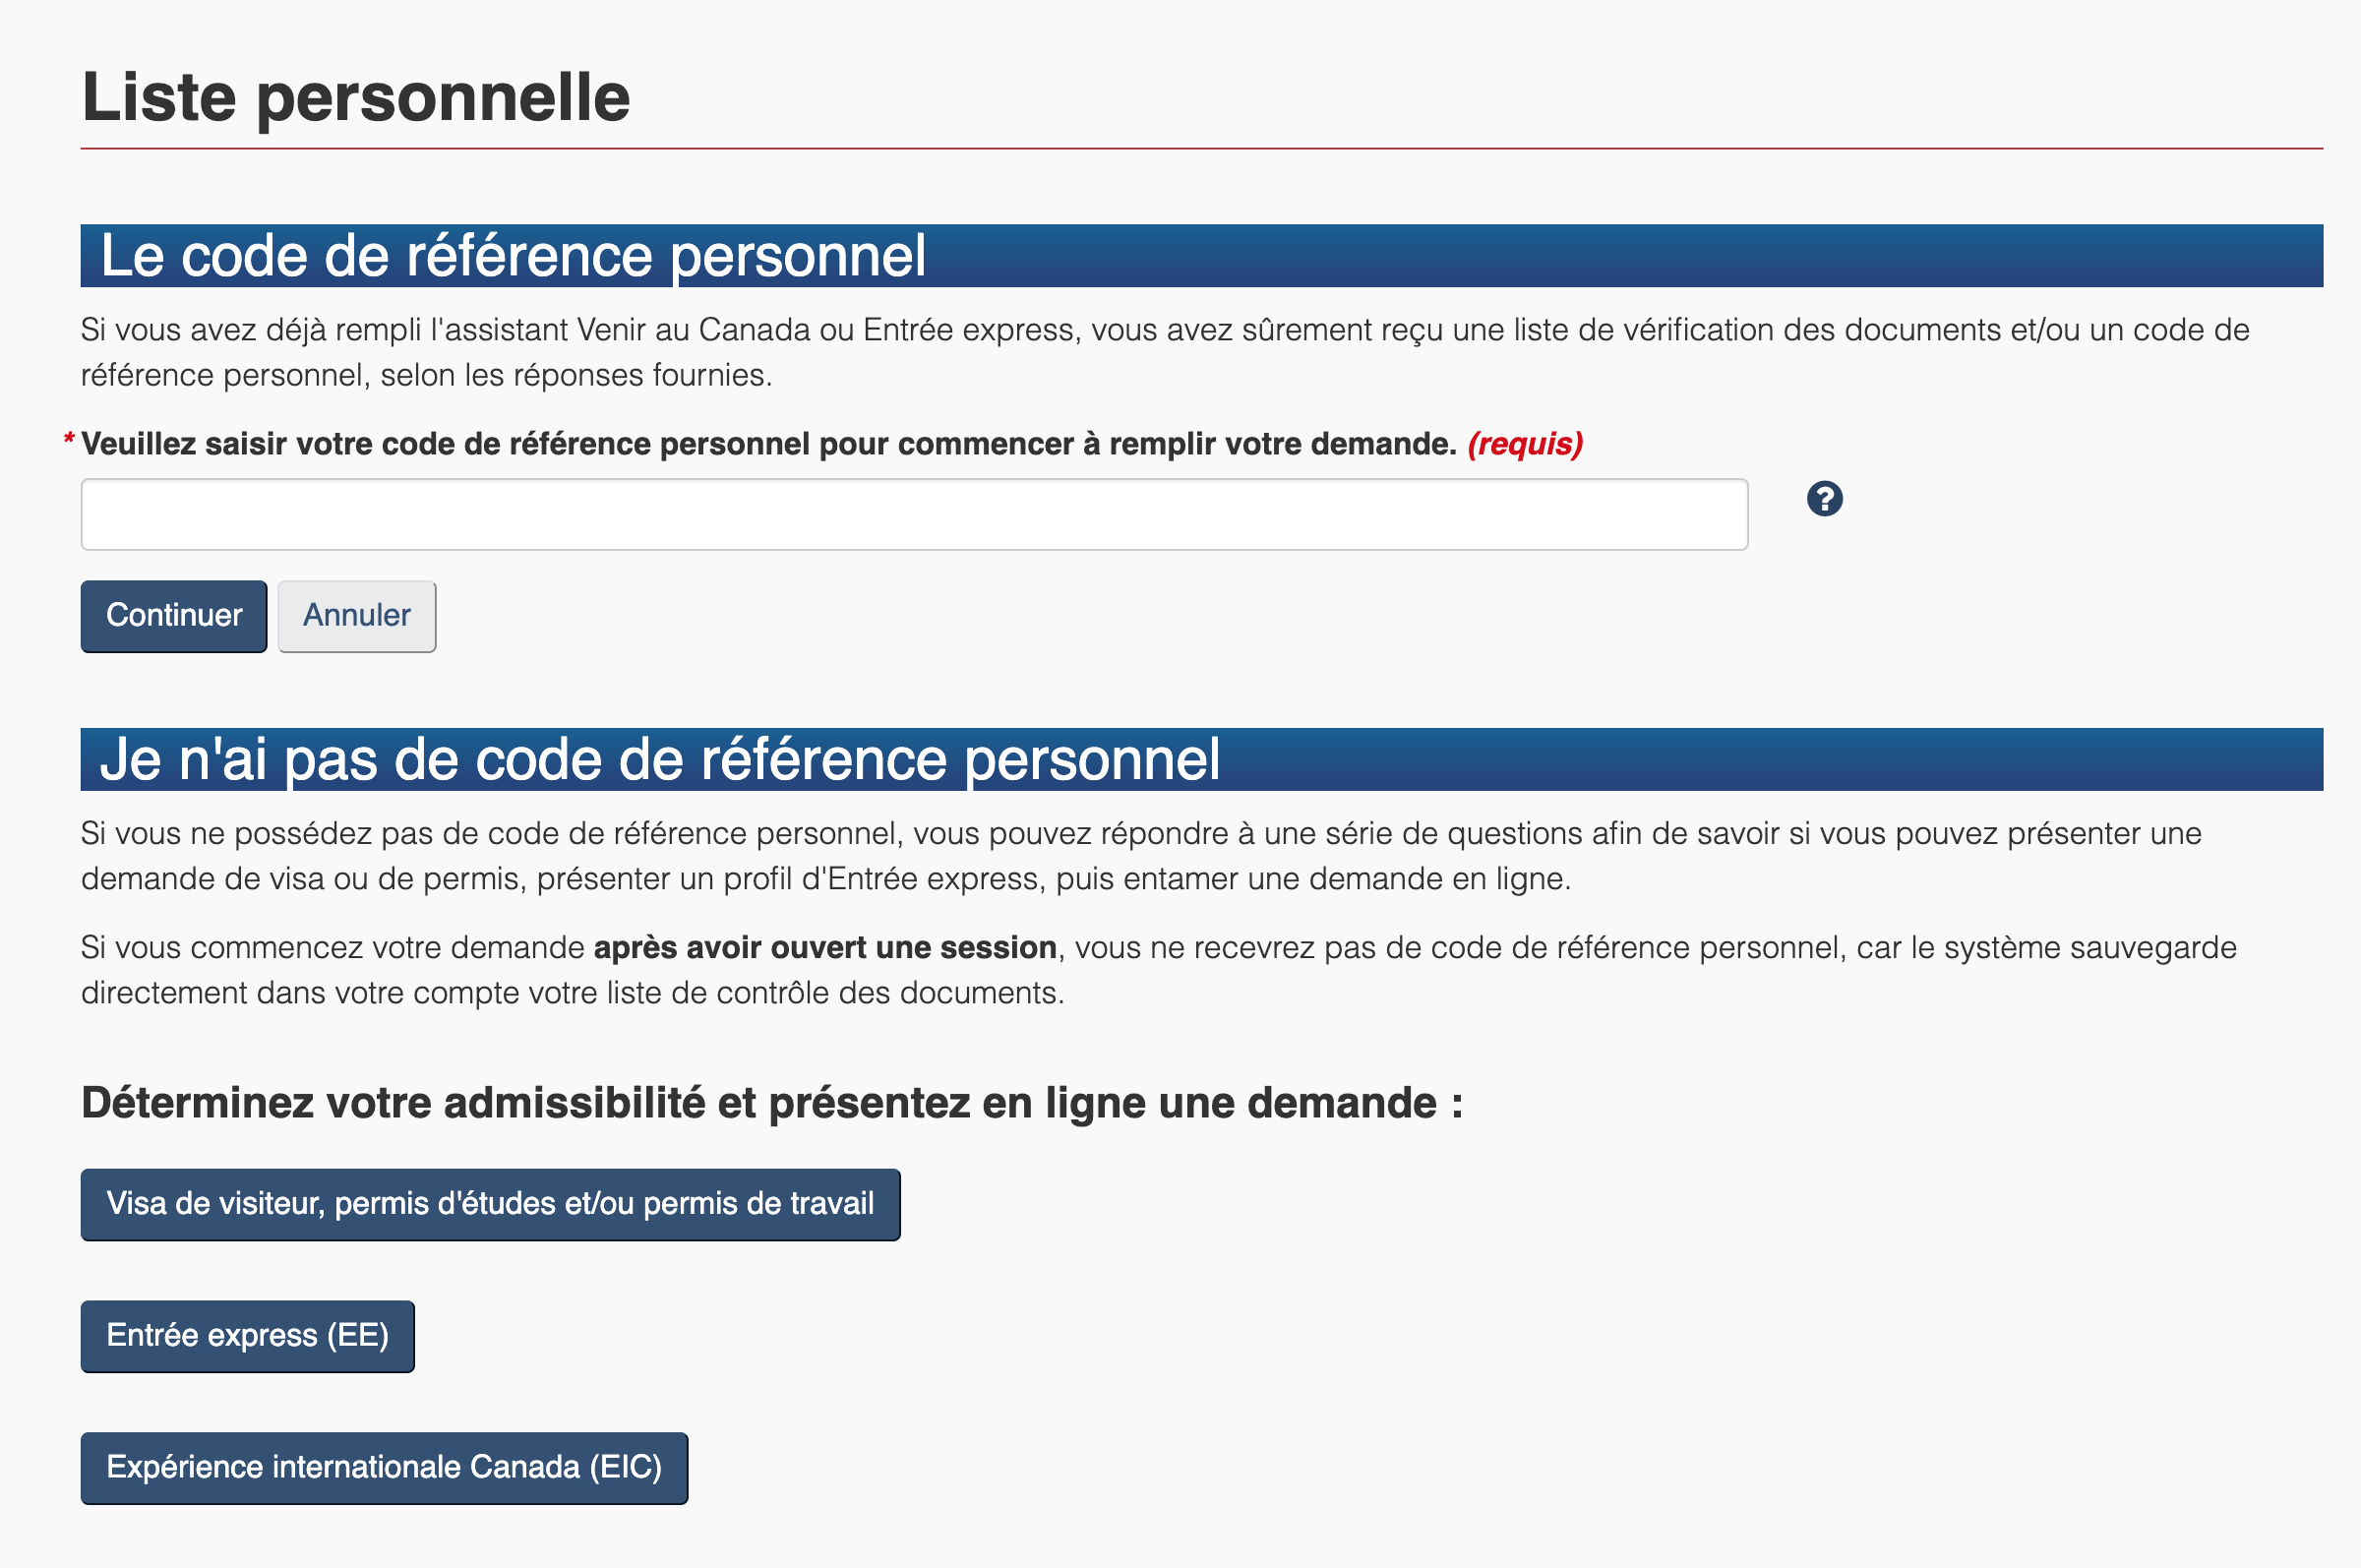Click the Liste personnelle page heading
The height and width of the screenshot is (1568, 2361).
(356, 98)
